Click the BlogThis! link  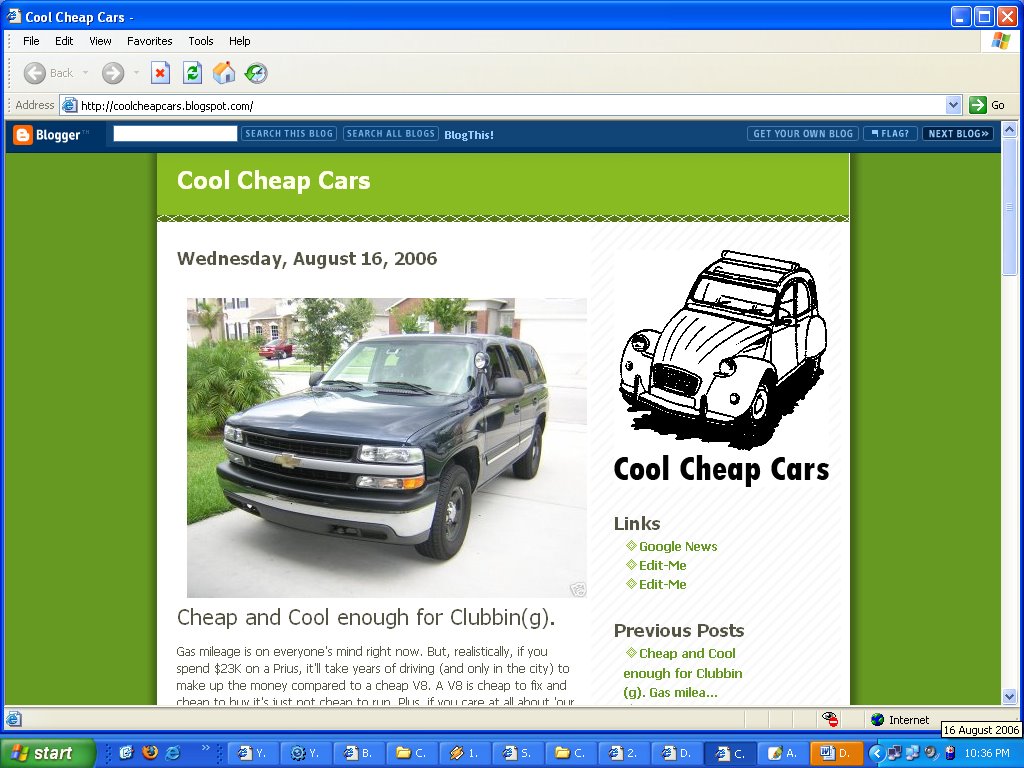[469, 135]
